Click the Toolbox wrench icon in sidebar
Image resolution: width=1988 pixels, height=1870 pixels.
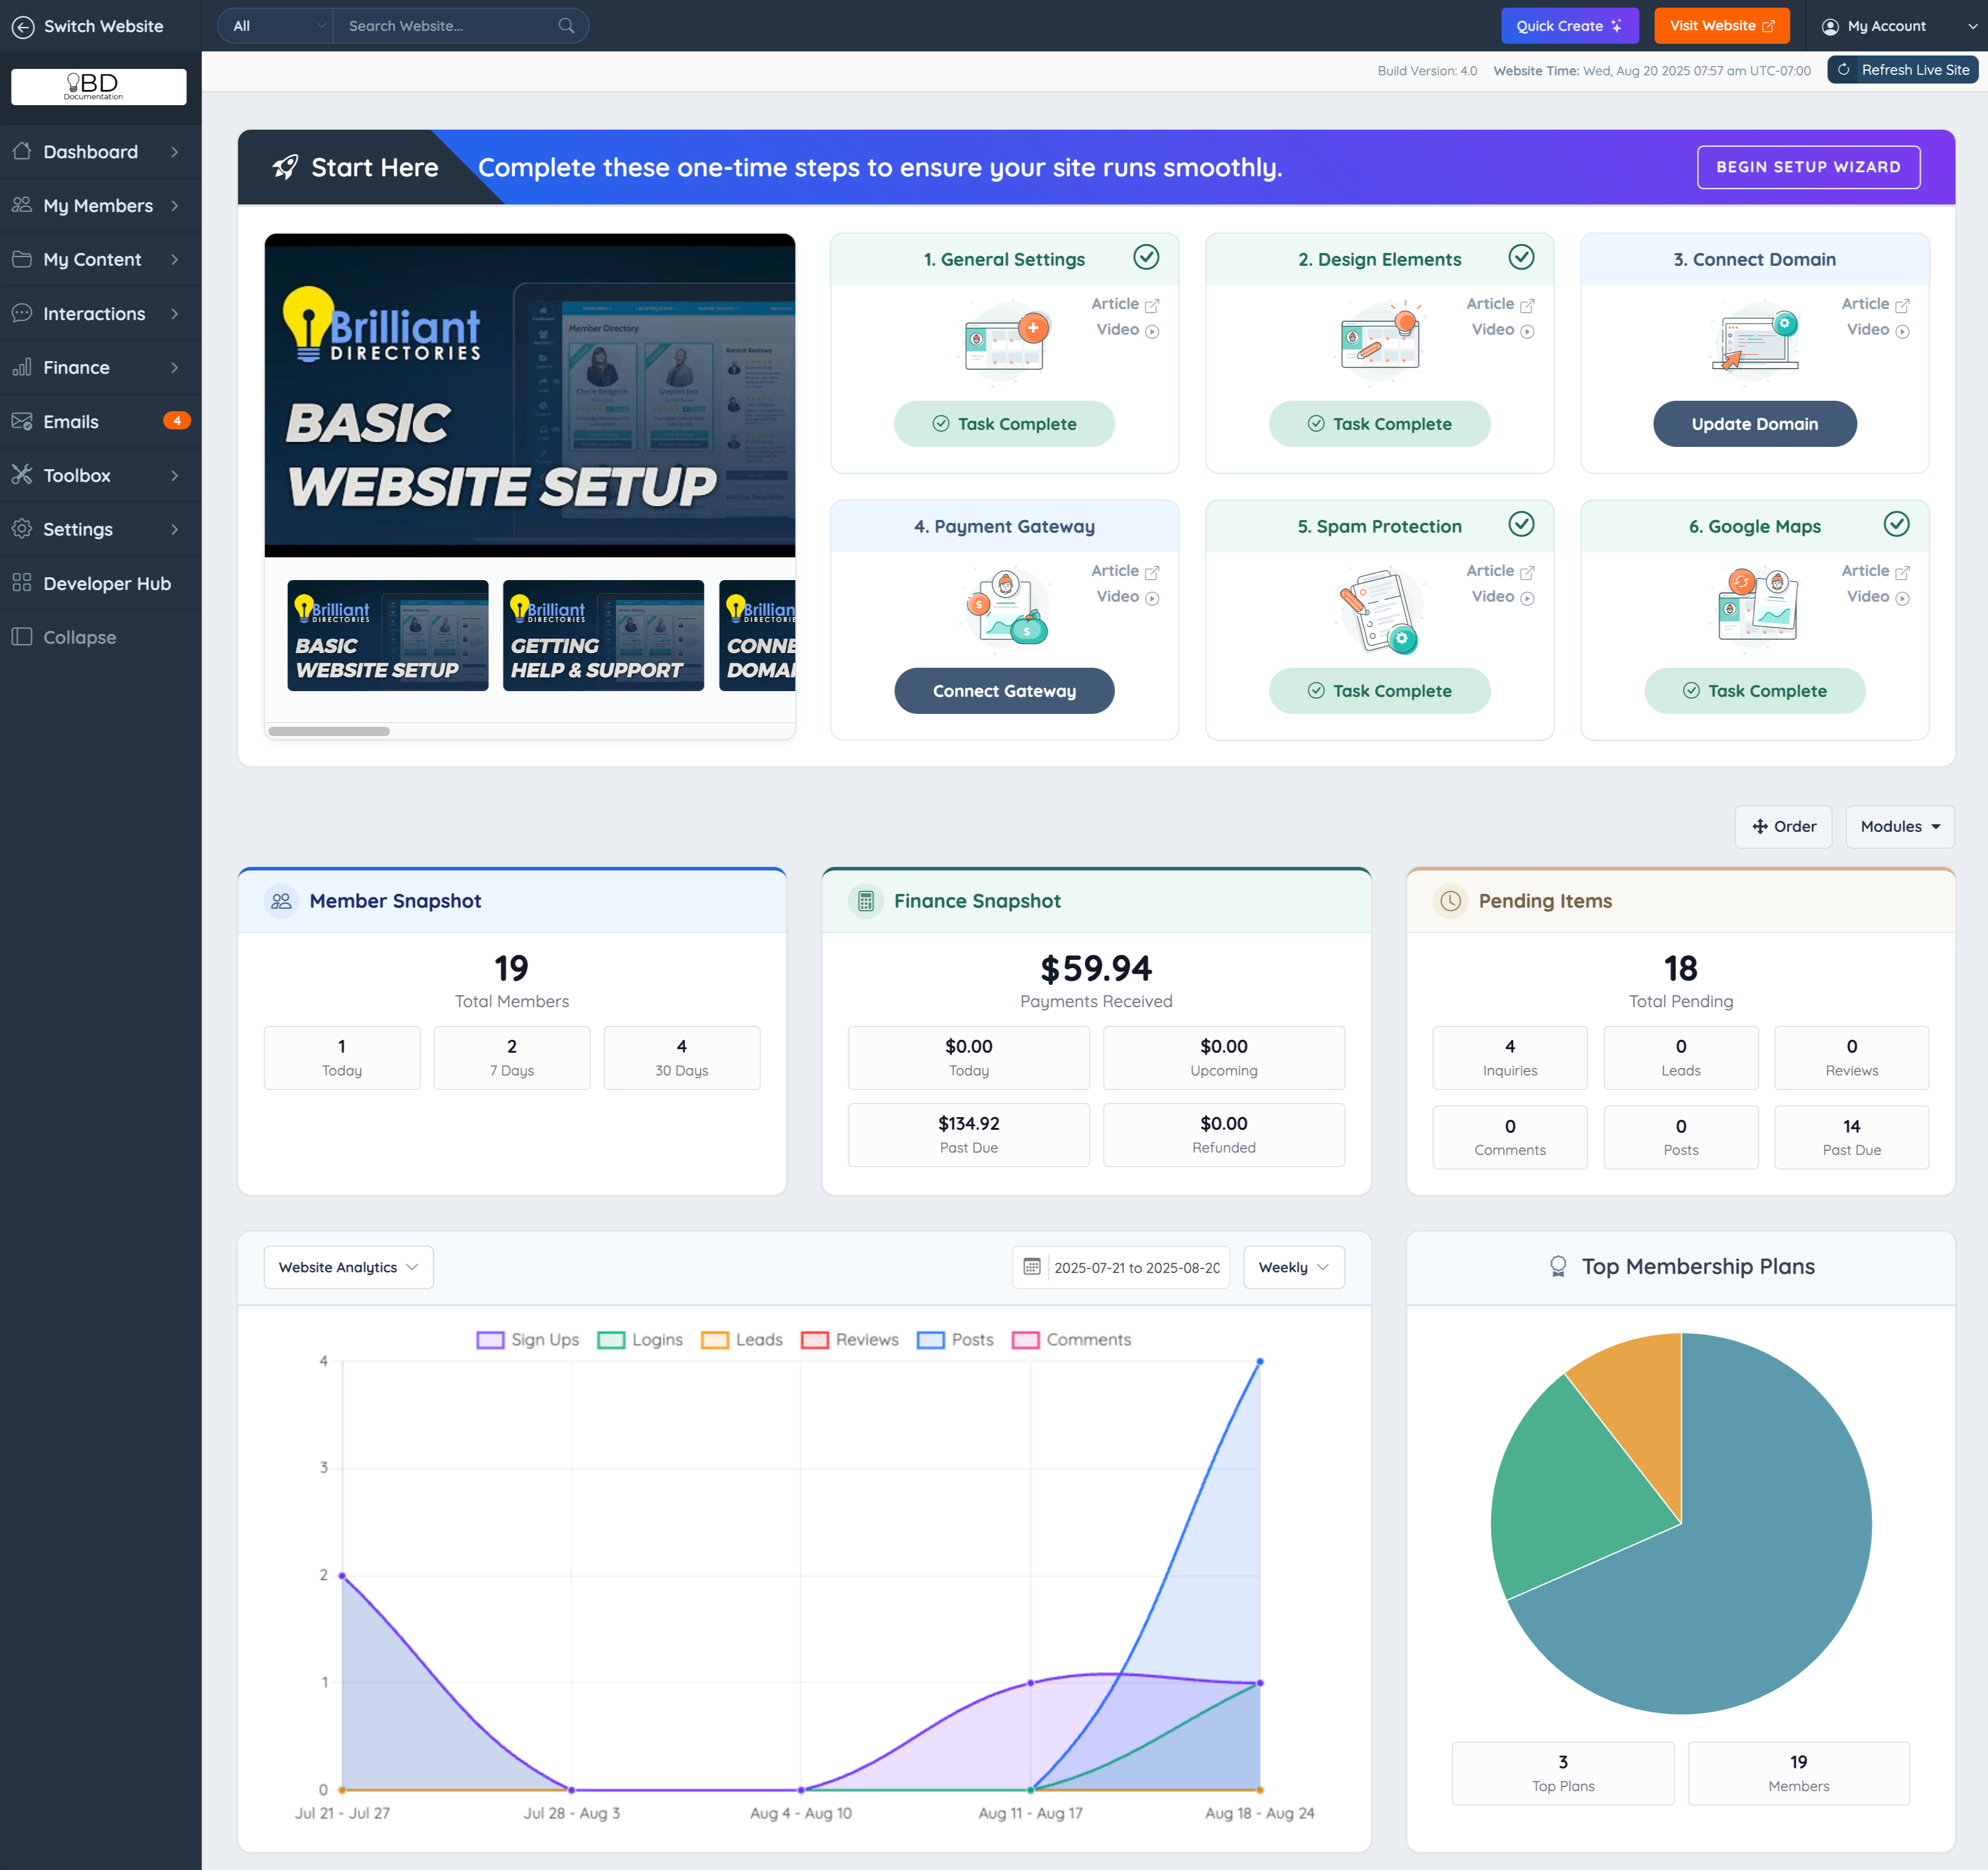click(22, 475)
